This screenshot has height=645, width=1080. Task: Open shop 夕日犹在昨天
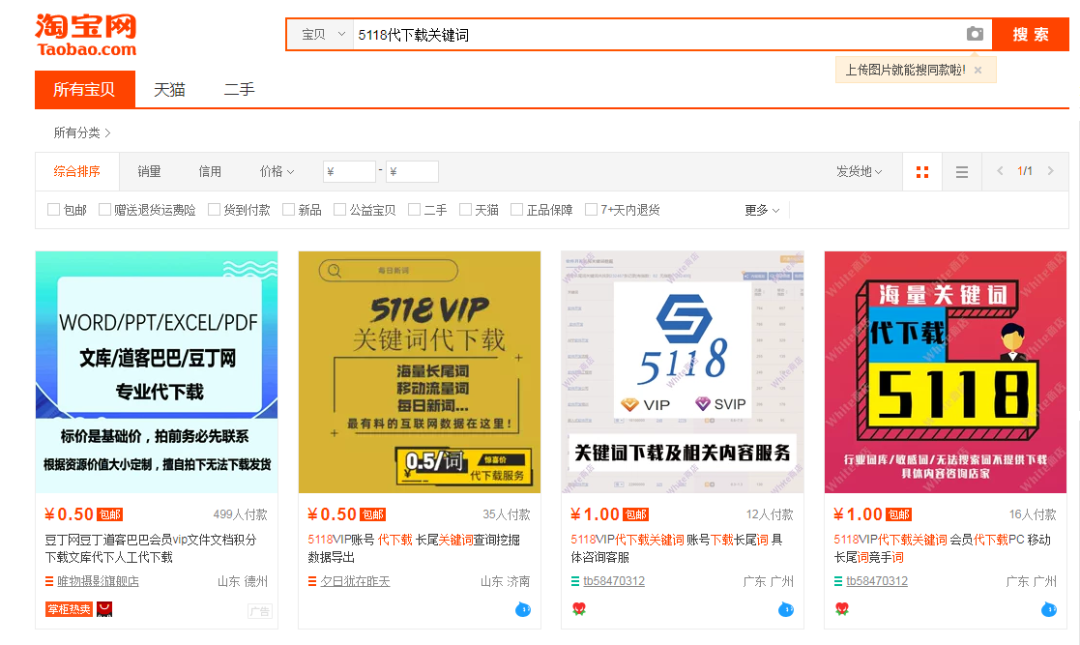(355, 581)
